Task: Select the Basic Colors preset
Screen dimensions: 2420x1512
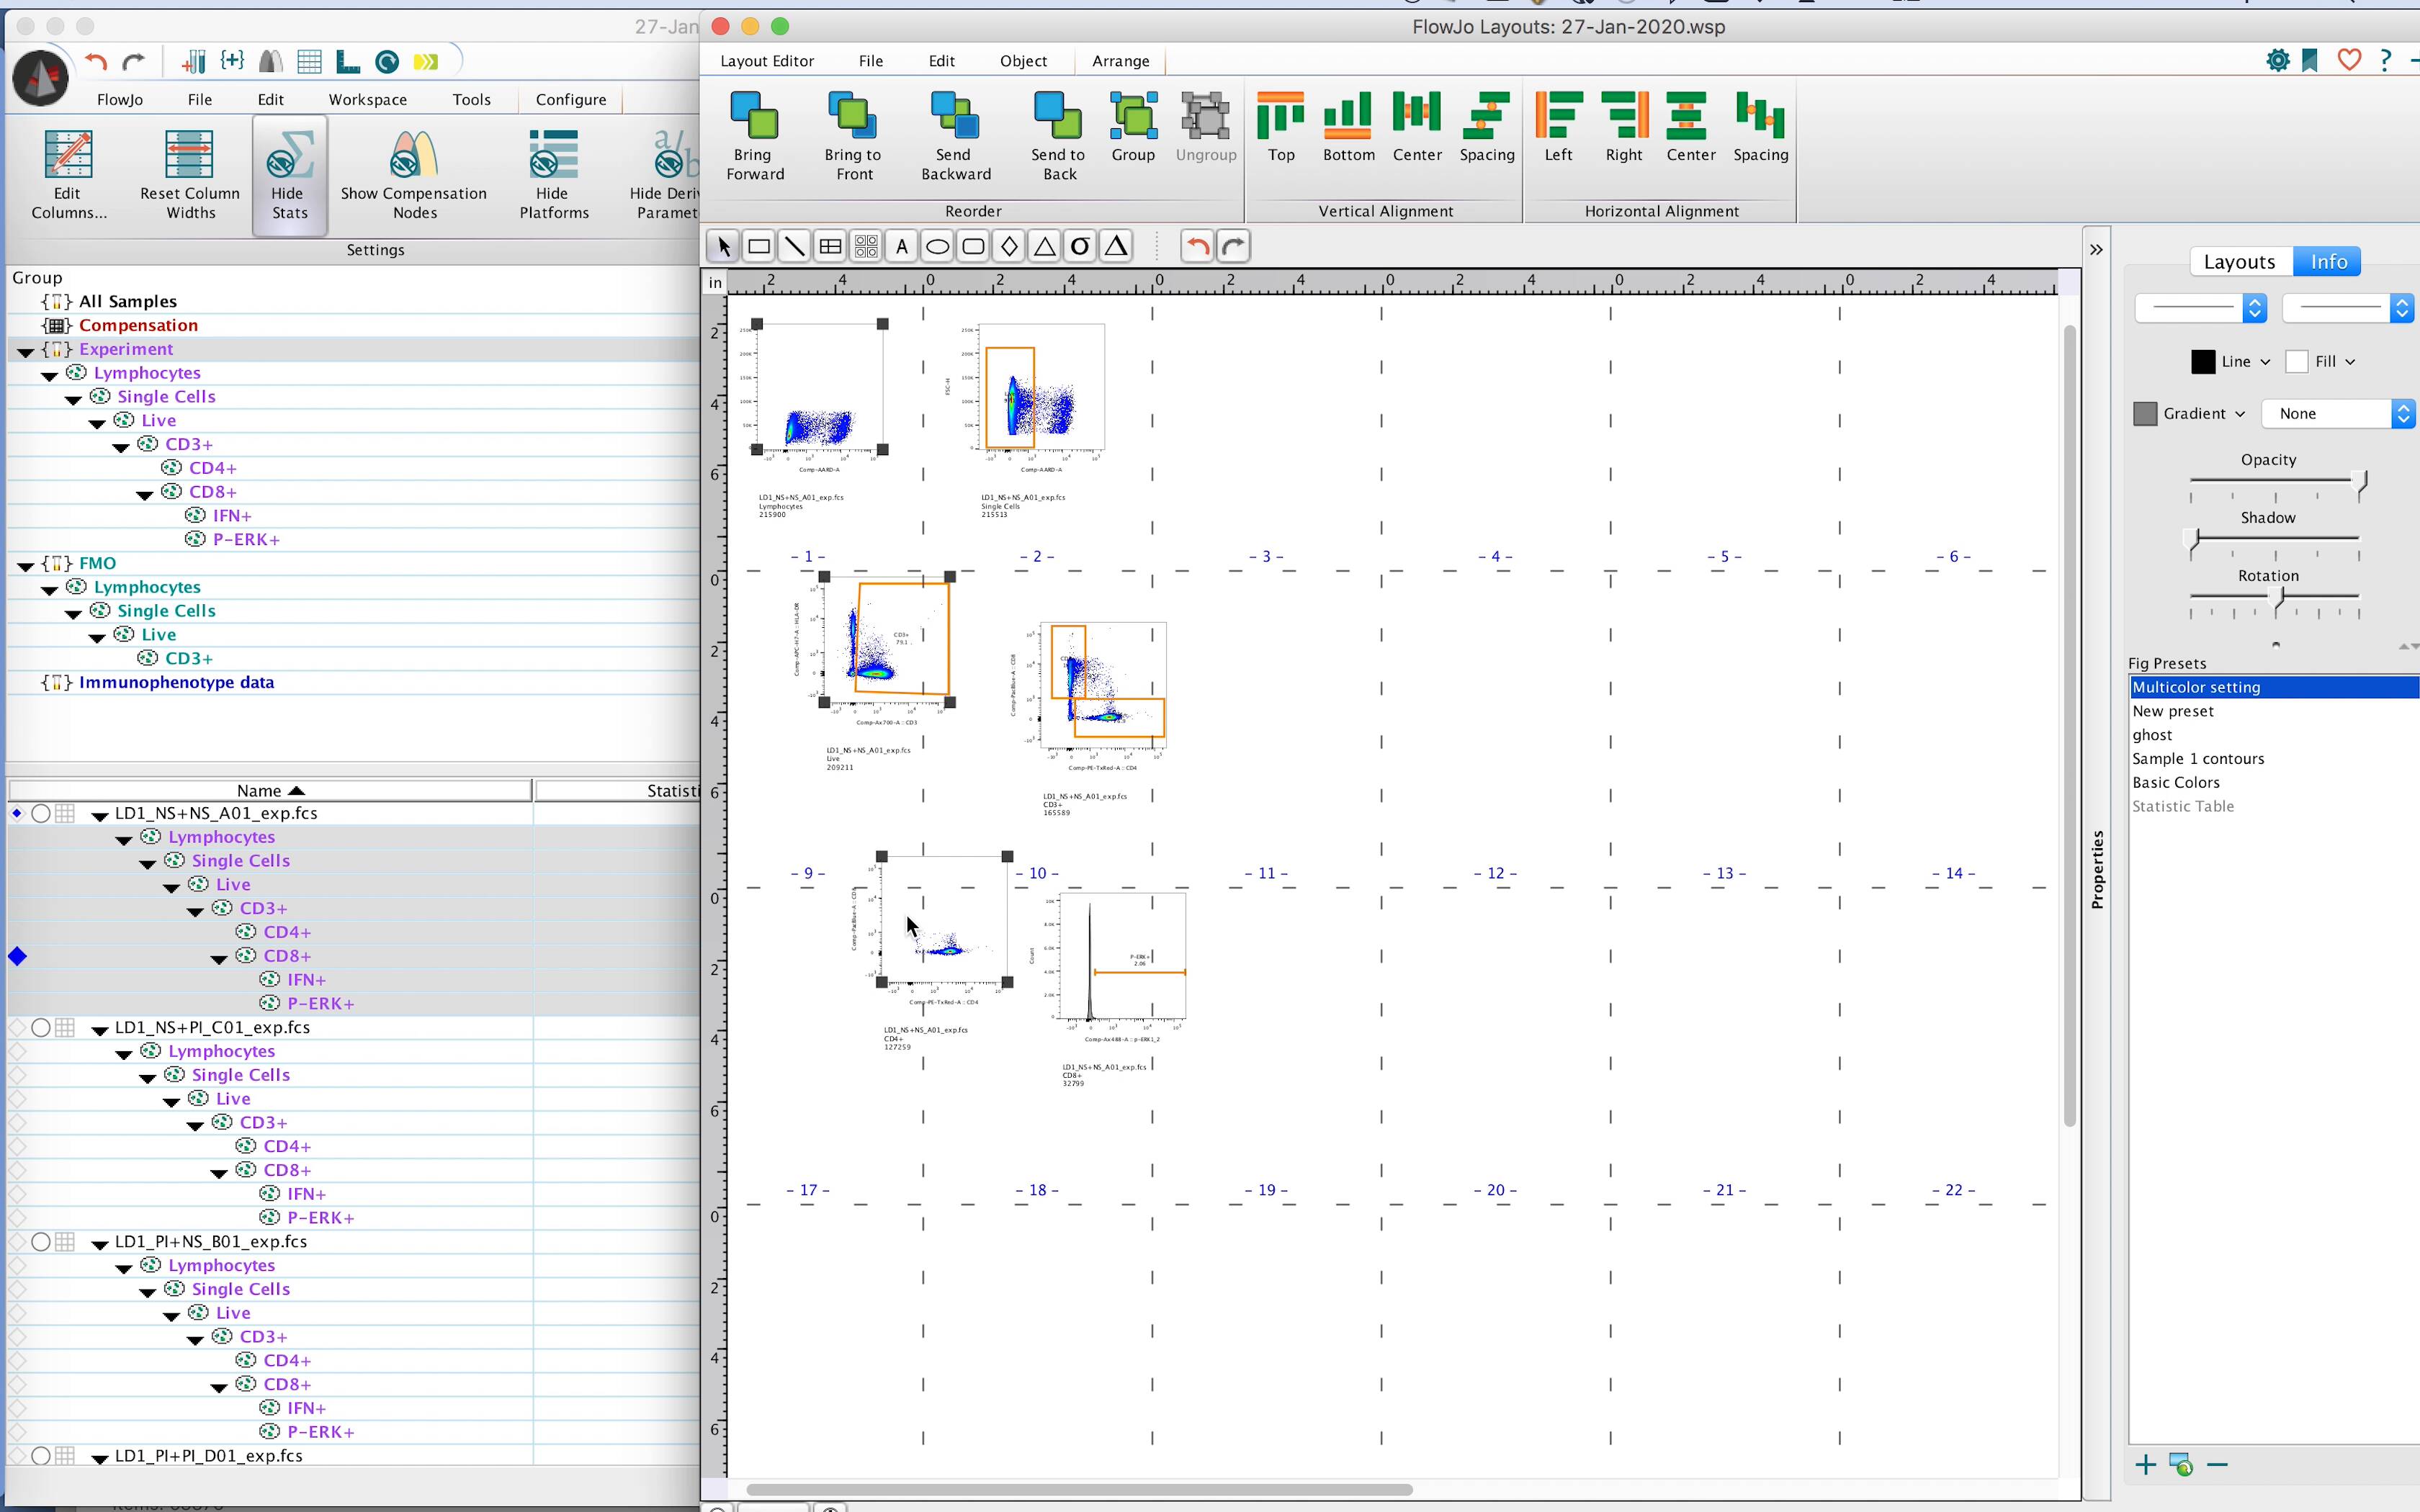Action: [x=2175, y=783]
